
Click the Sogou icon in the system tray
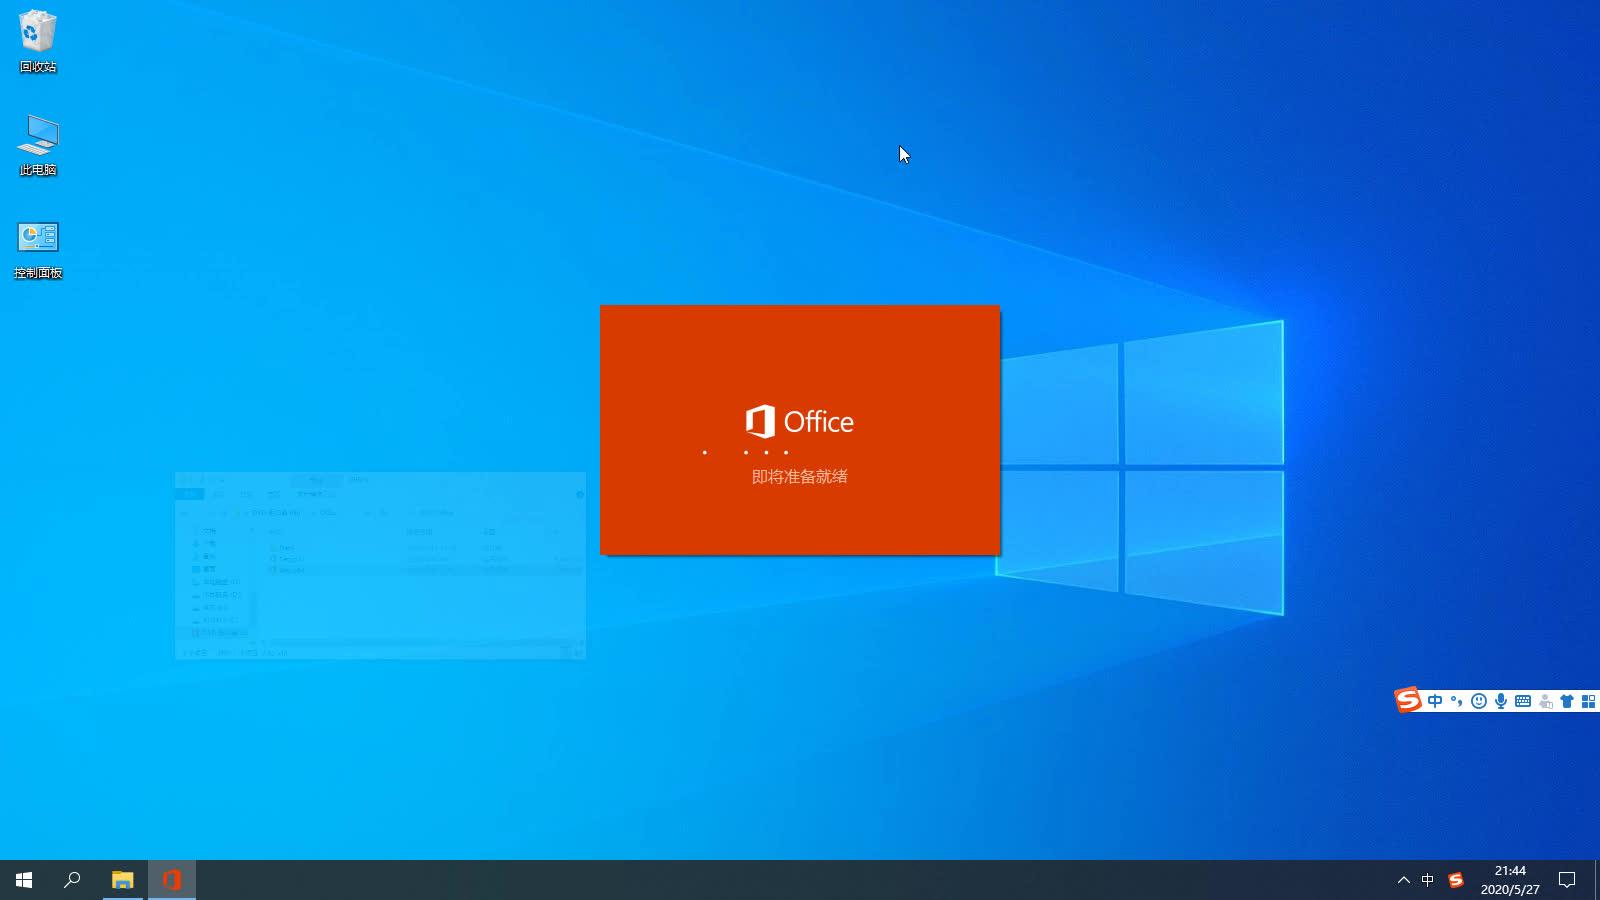tap(1456, 880)
